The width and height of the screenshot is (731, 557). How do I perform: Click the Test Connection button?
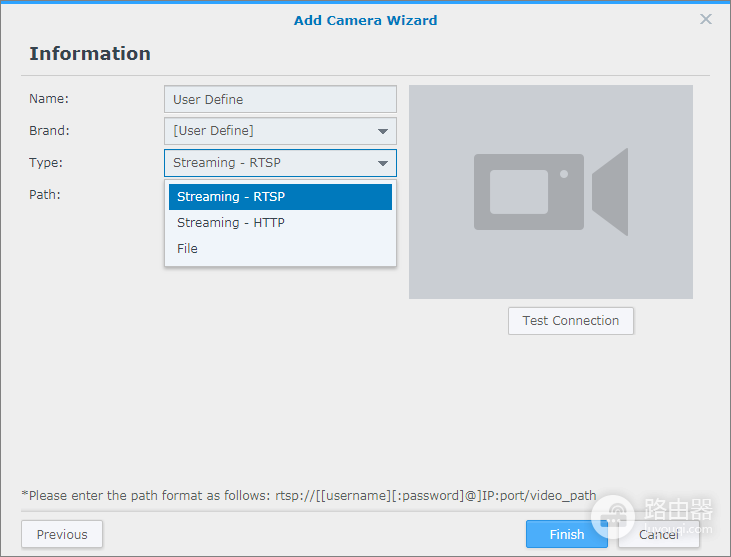tap(571, 321)
